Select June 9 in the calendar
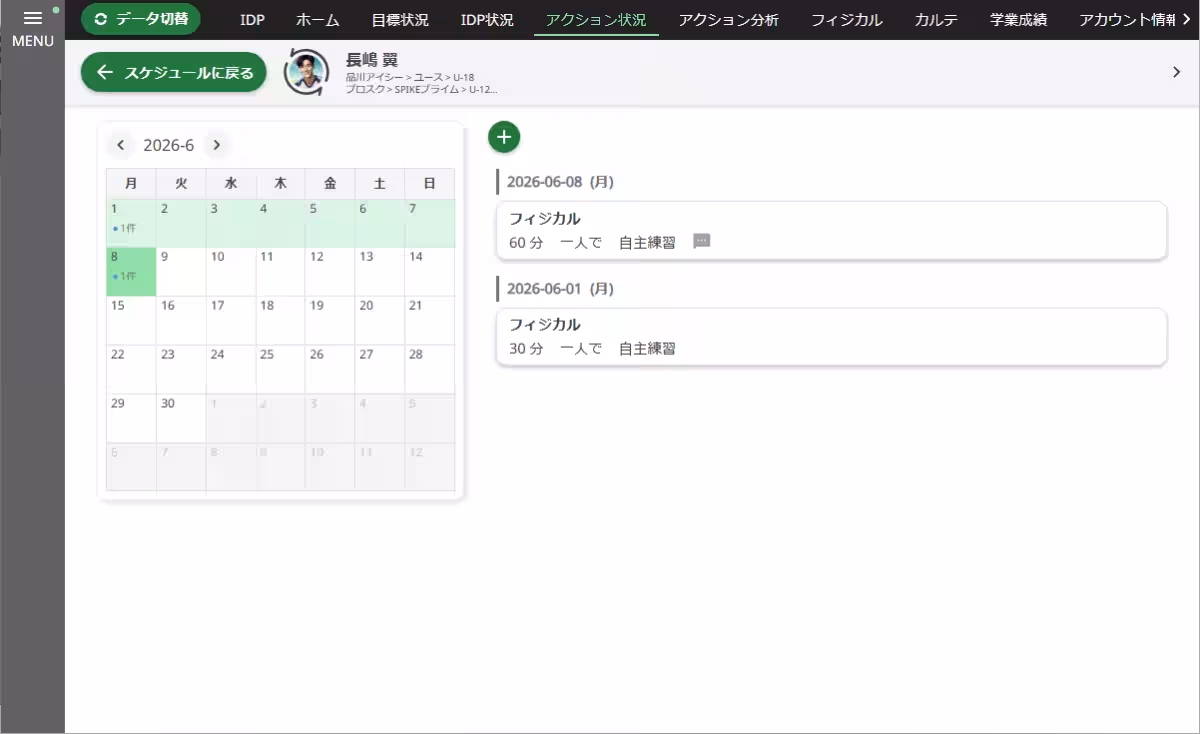The width and height of the screenshot is (1200, 734). pos(181,272)
